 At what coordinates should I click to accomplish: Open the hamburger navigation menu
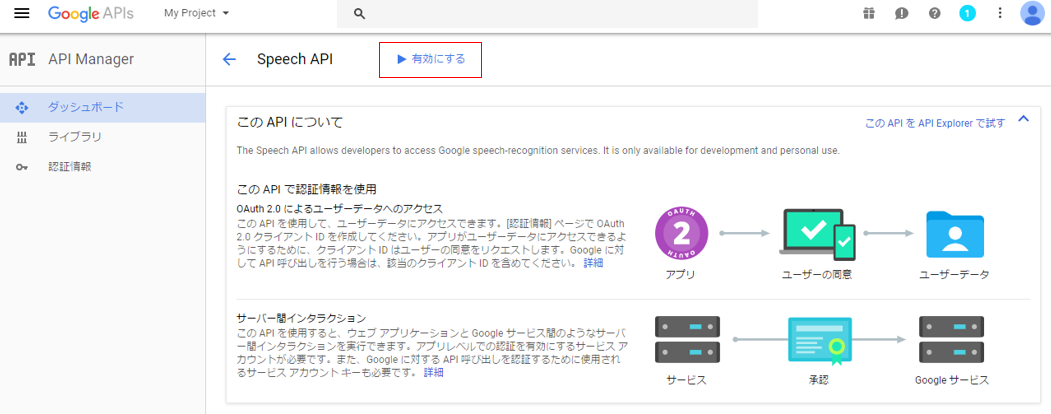click(22, 13)
